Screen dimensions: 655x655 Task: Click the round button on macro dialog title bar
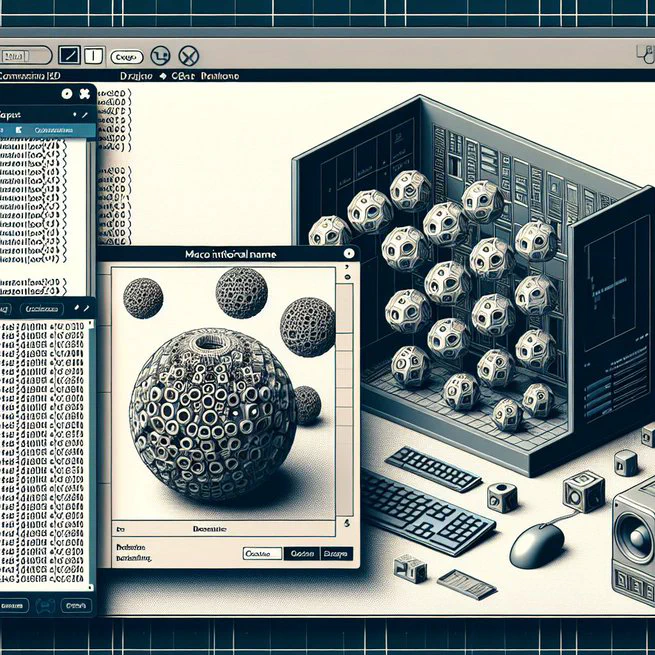347,256
